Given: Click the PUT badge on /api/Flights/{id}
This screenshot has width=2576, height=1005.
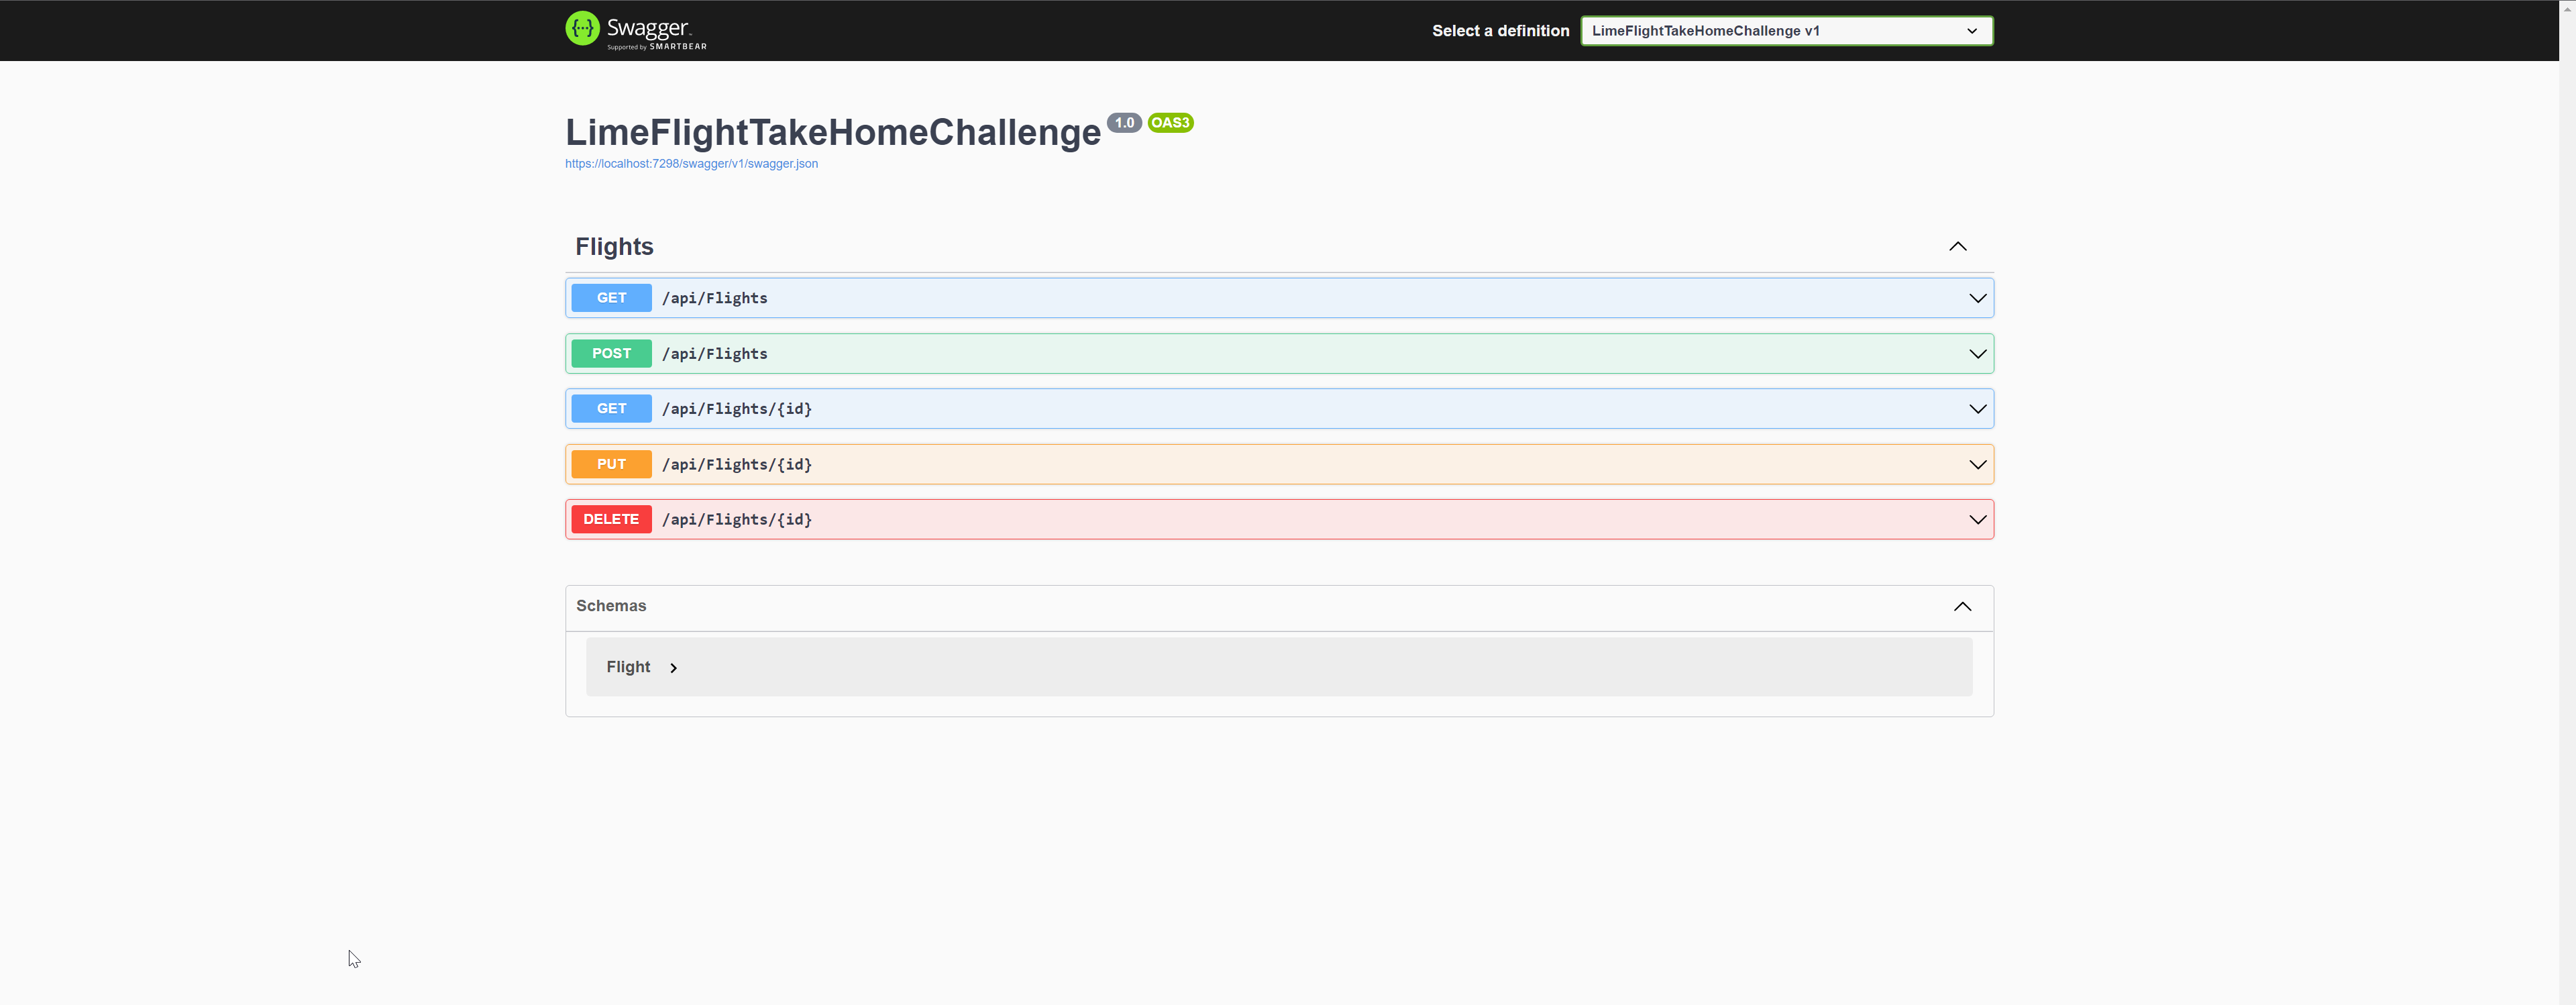Looking at the screenshot, I should click(x=610, y=464).
